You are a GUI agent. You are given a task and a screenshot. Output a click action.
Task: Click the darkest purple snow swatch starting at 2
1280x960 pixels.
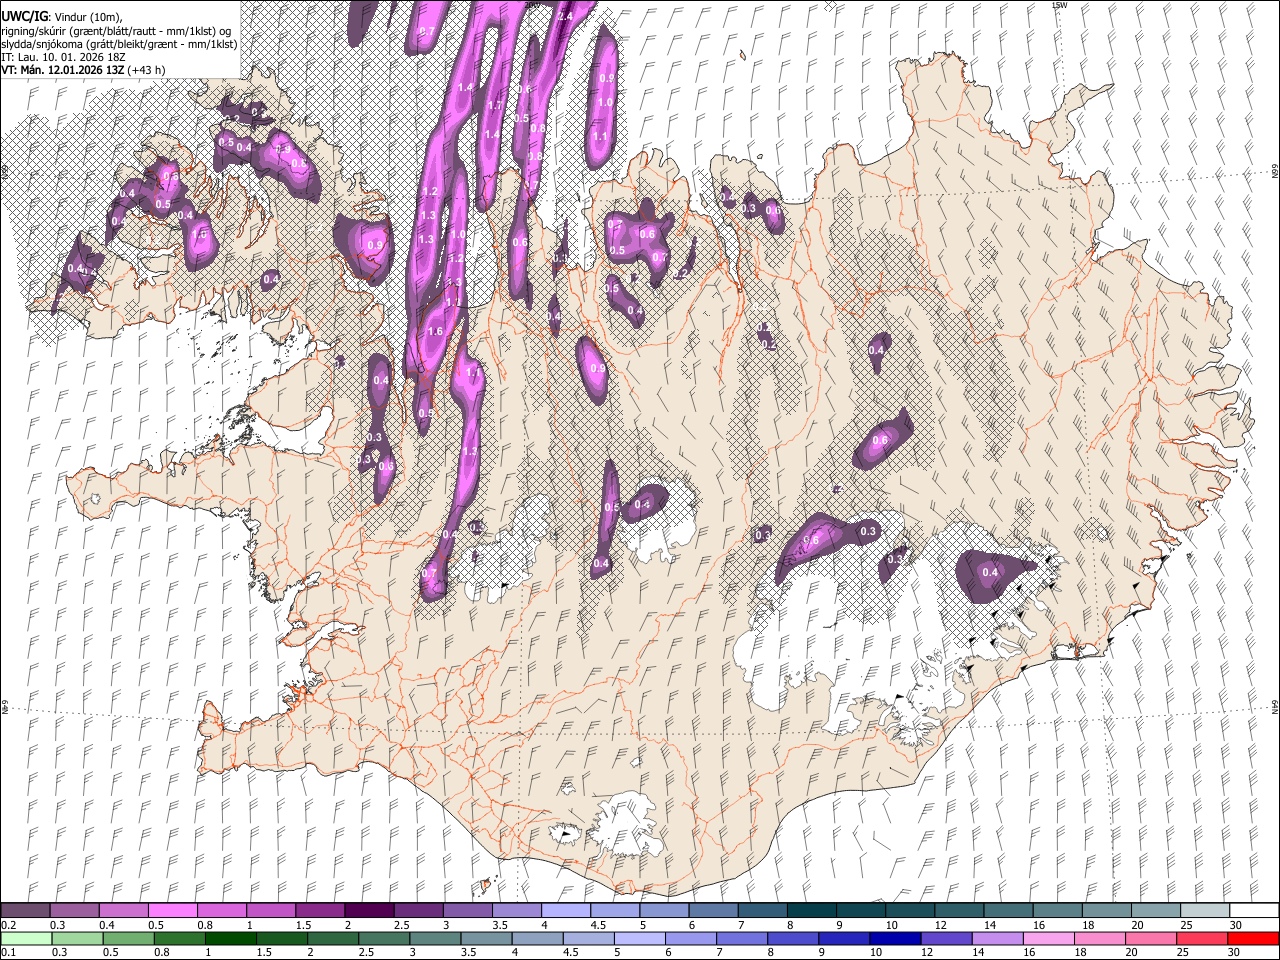point(368,910)
